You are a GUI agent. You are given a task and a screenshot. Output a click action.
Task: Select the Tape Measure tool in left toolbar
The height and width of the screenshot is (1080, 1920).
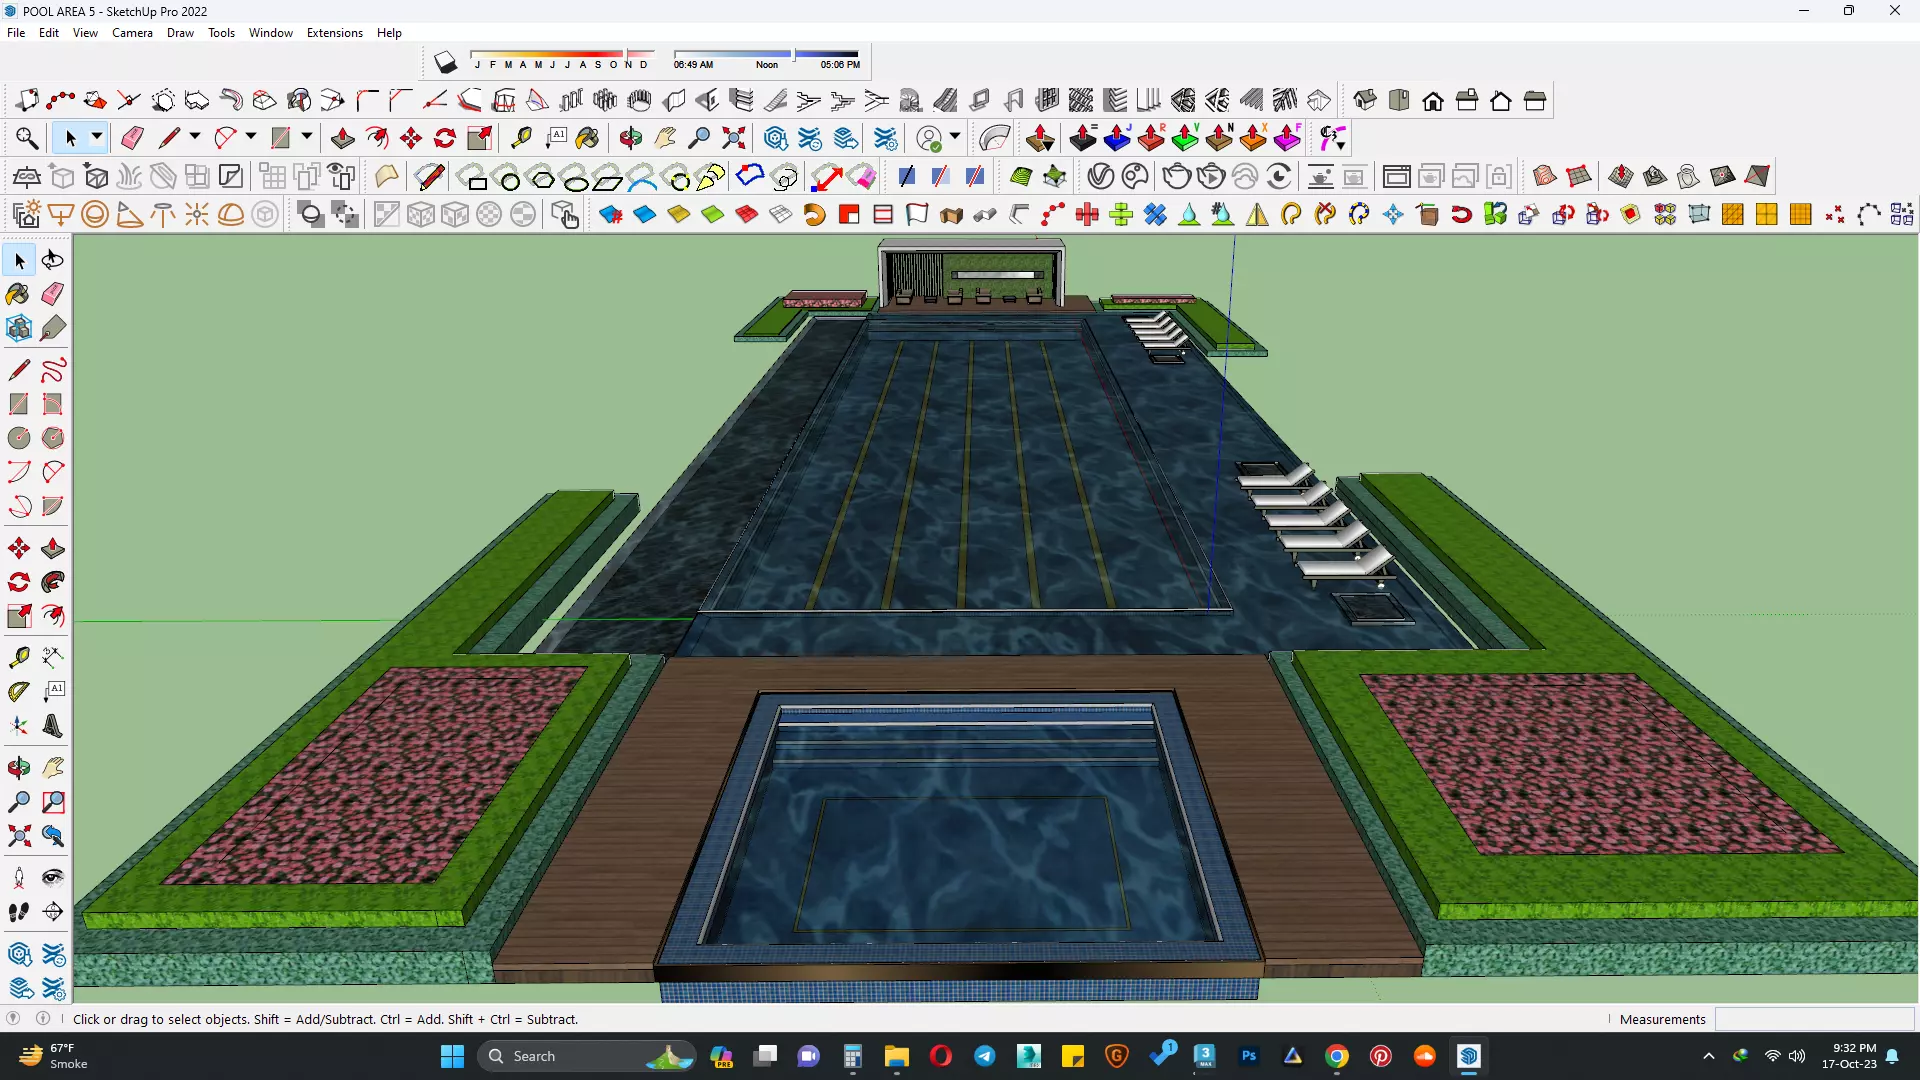[18, 657]
